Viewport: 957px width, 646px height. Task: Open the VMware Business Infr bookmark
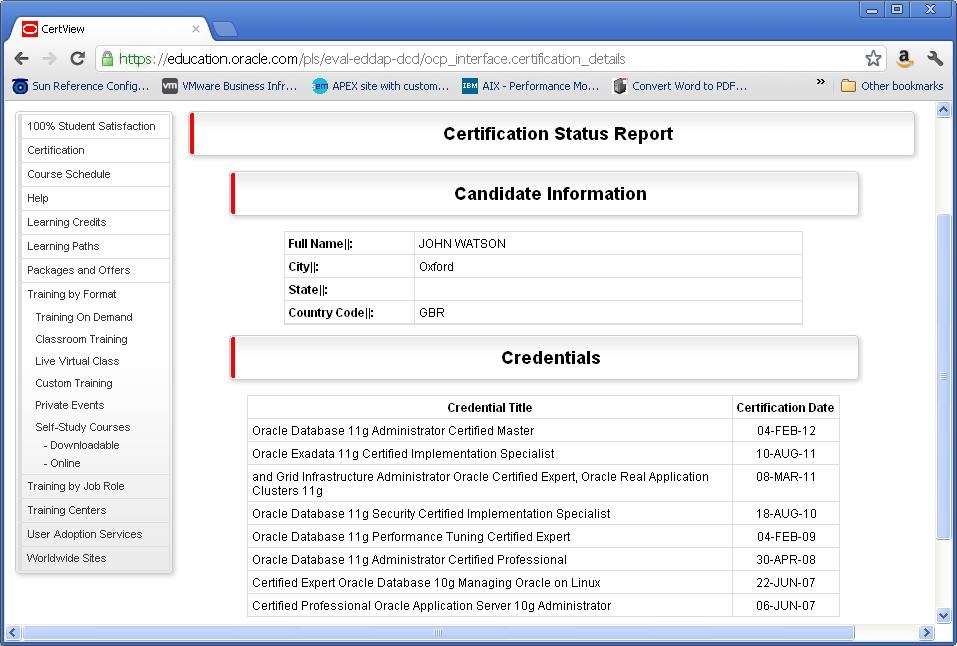[x=229, y=86]
